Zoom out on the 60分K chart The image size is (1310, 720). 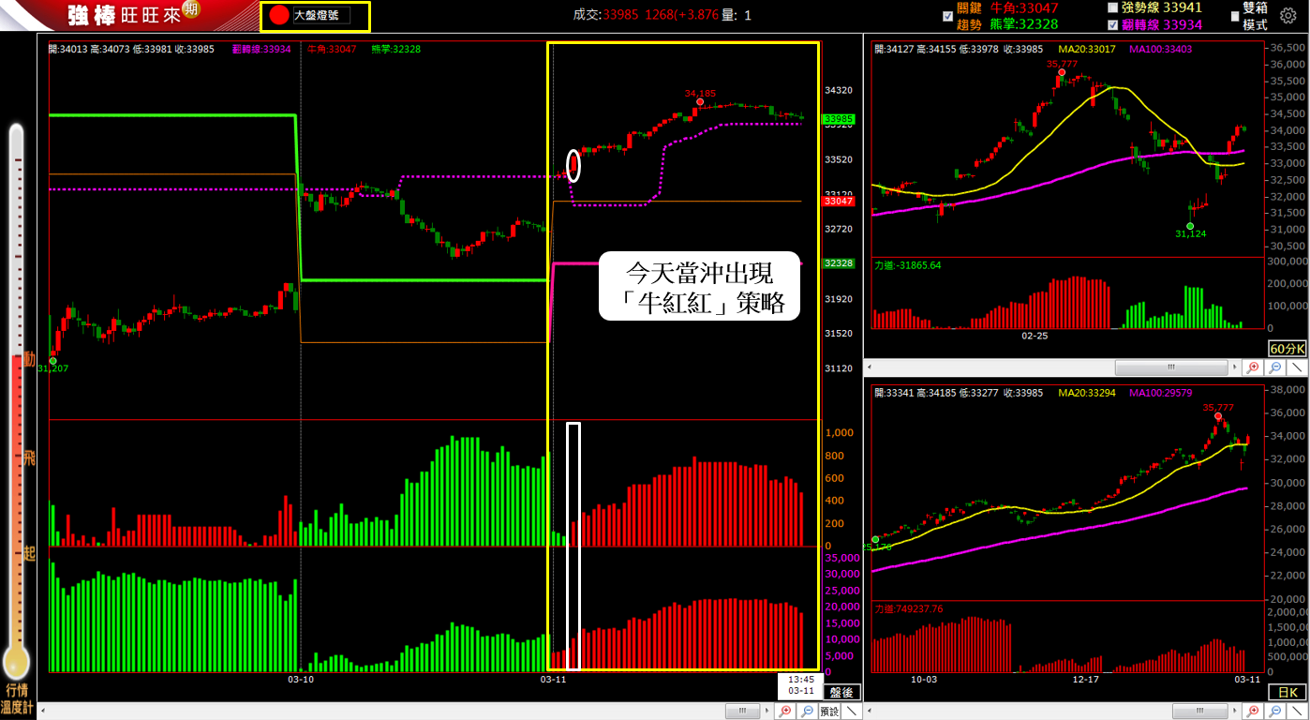1275,368
